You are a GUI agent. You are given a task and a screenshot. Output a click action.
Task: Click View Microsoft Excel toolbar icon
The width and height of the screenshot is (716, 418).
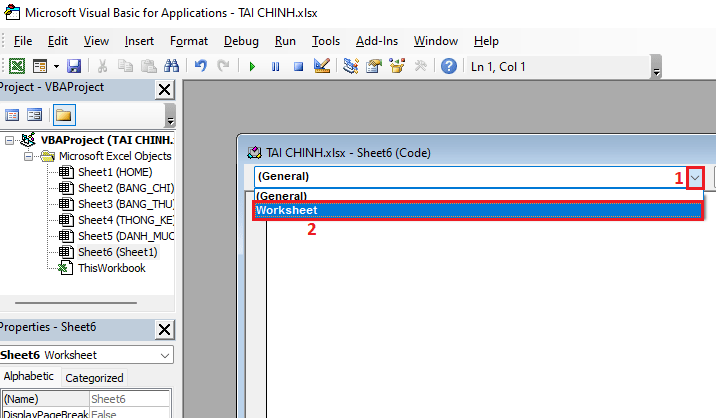pos(17,66)
